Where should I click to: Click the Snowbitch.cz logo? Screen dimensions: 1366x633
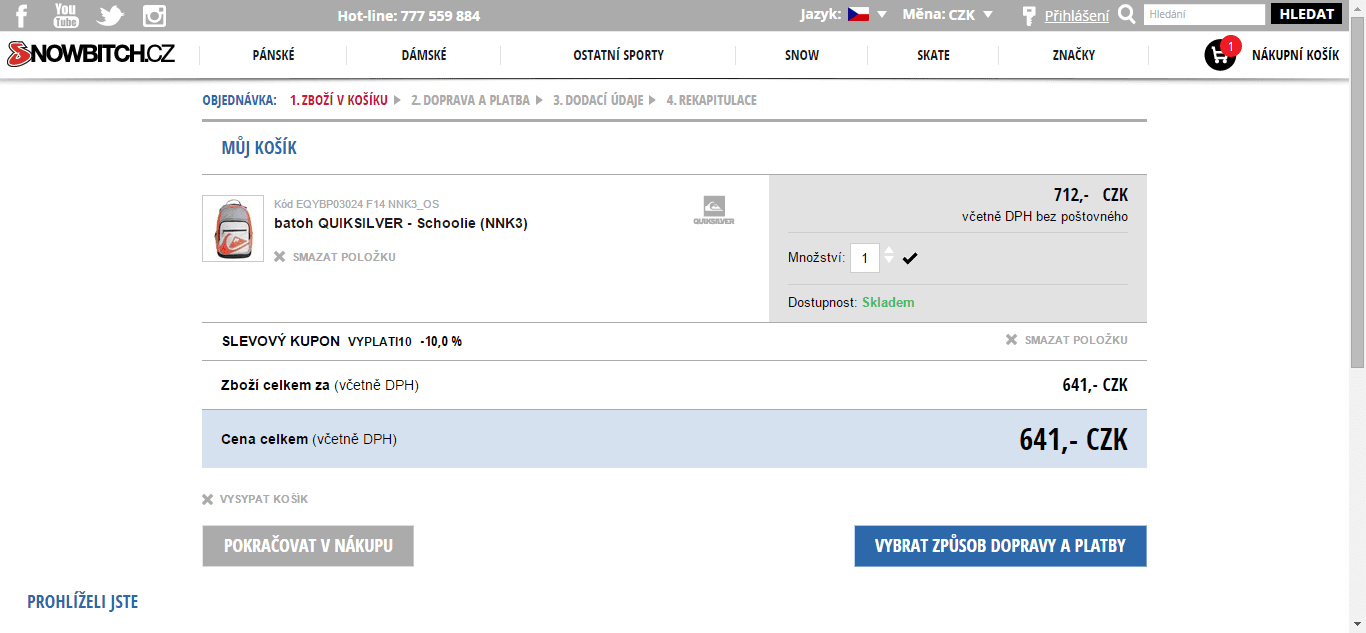pos(91,54)
